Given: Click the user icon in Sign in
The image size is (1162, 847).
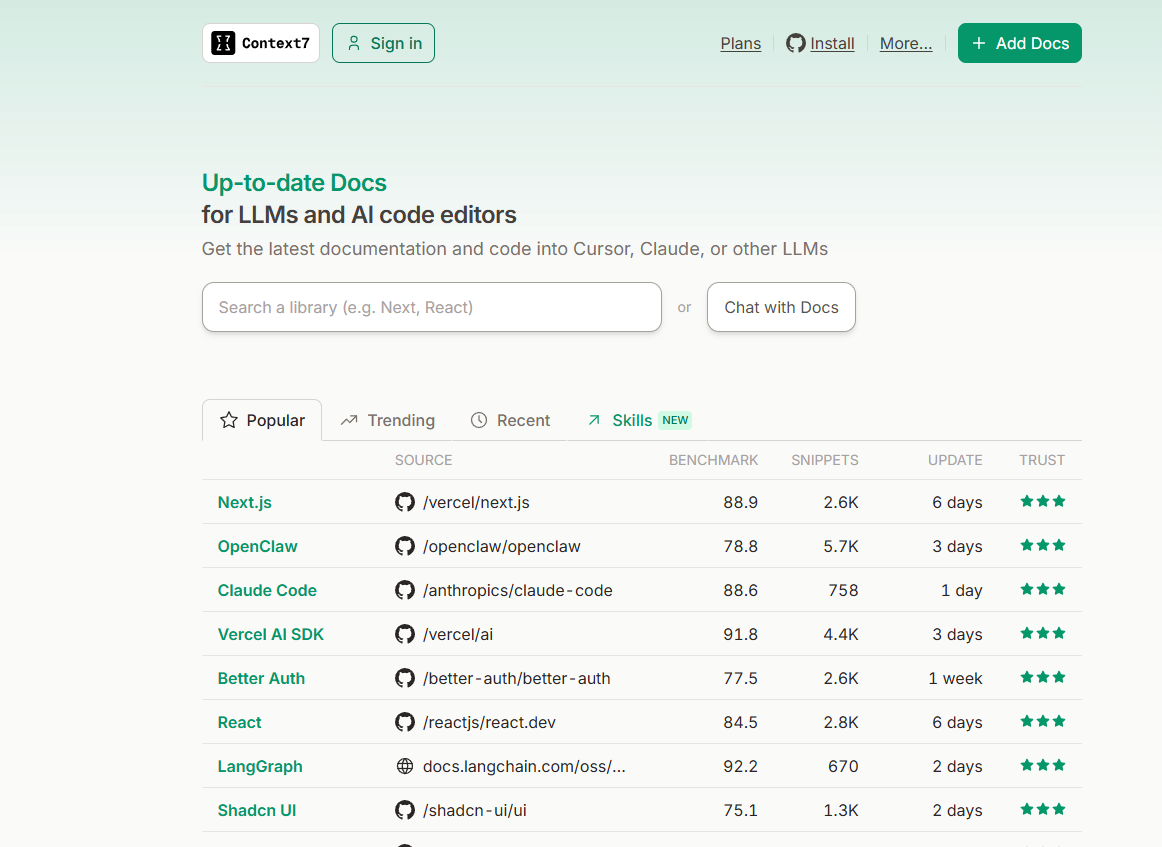Looking at the screenshot, I should 354,43.
